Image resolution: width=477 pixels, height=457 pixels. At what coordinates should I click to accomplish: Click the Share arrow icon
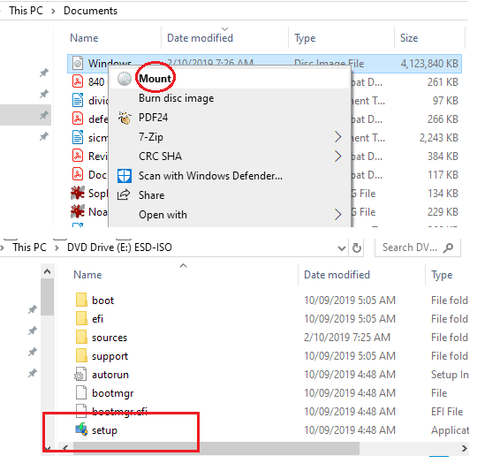pyautogui.click(x=124, y=195)
